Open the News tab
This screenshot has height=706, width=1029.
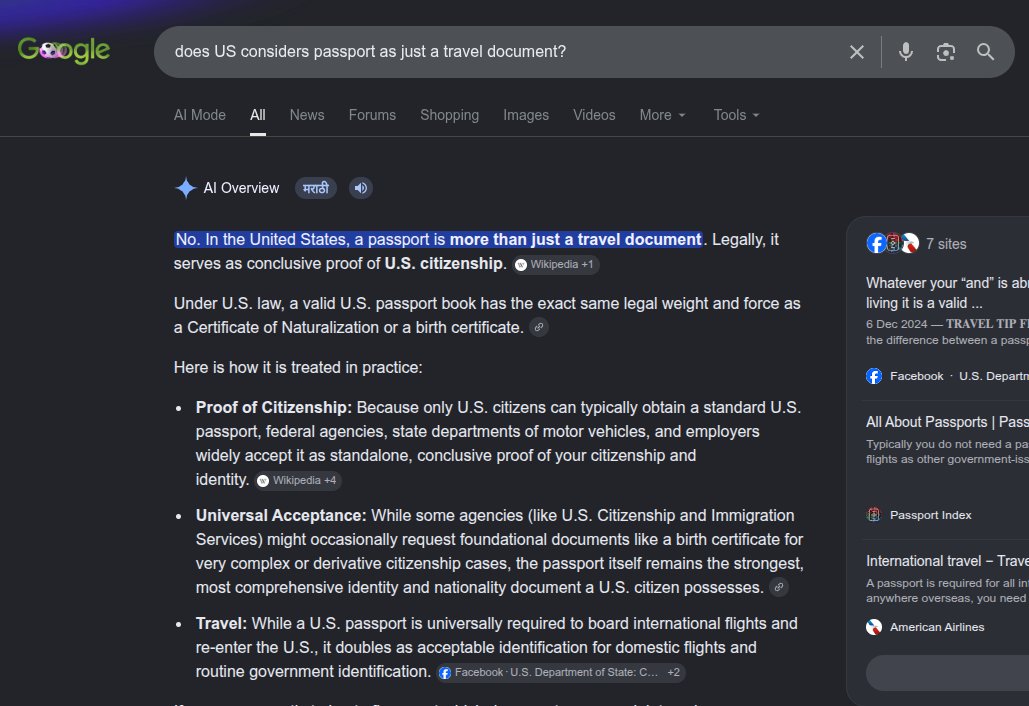[x=307, y=115]
